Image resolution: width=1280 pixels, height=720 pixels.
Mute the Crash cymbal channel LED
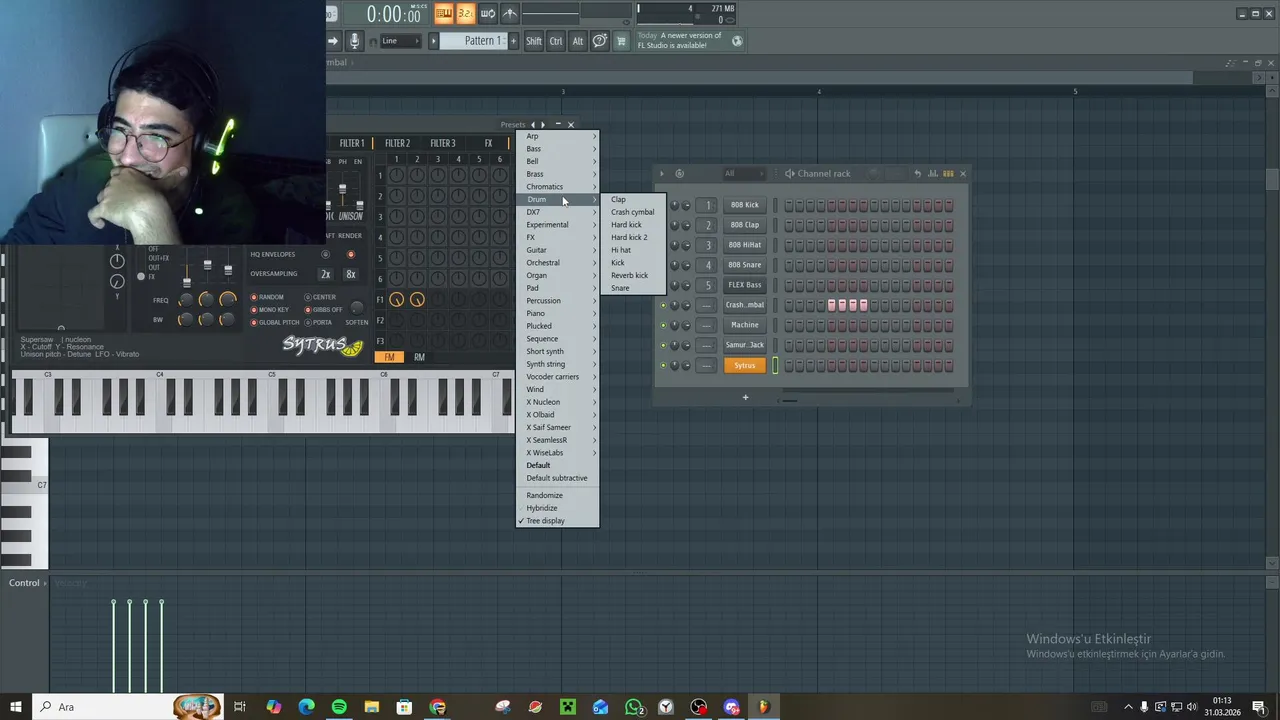(x=663, y=305)
